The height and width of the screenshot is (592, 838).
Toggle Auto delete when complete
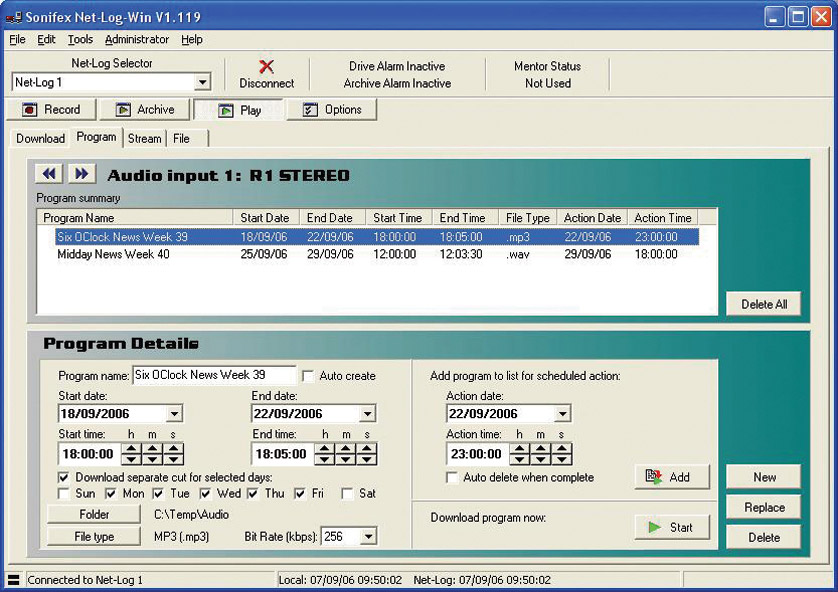[453, 478]
